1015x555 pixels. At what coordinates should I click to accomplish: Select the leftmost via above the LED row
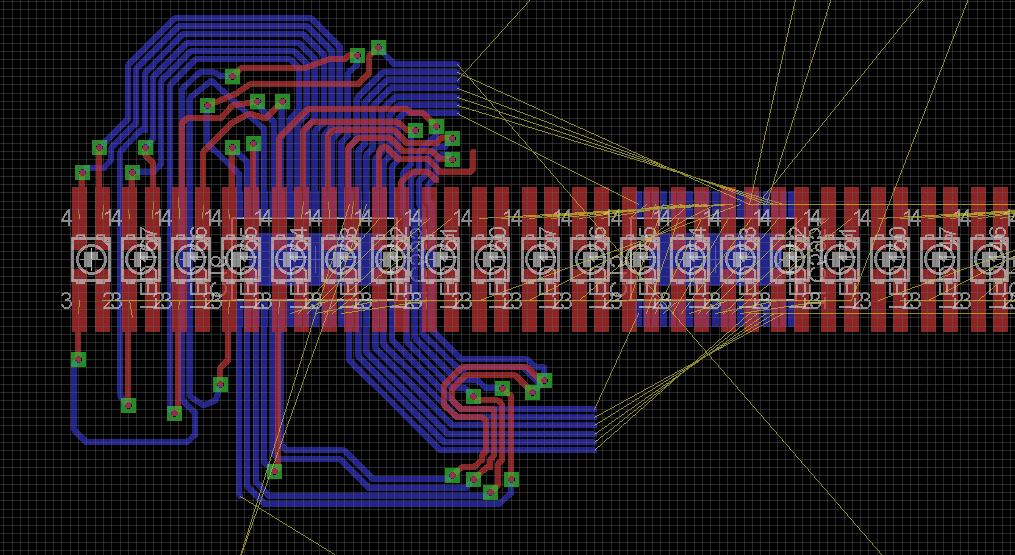(82, 172)
